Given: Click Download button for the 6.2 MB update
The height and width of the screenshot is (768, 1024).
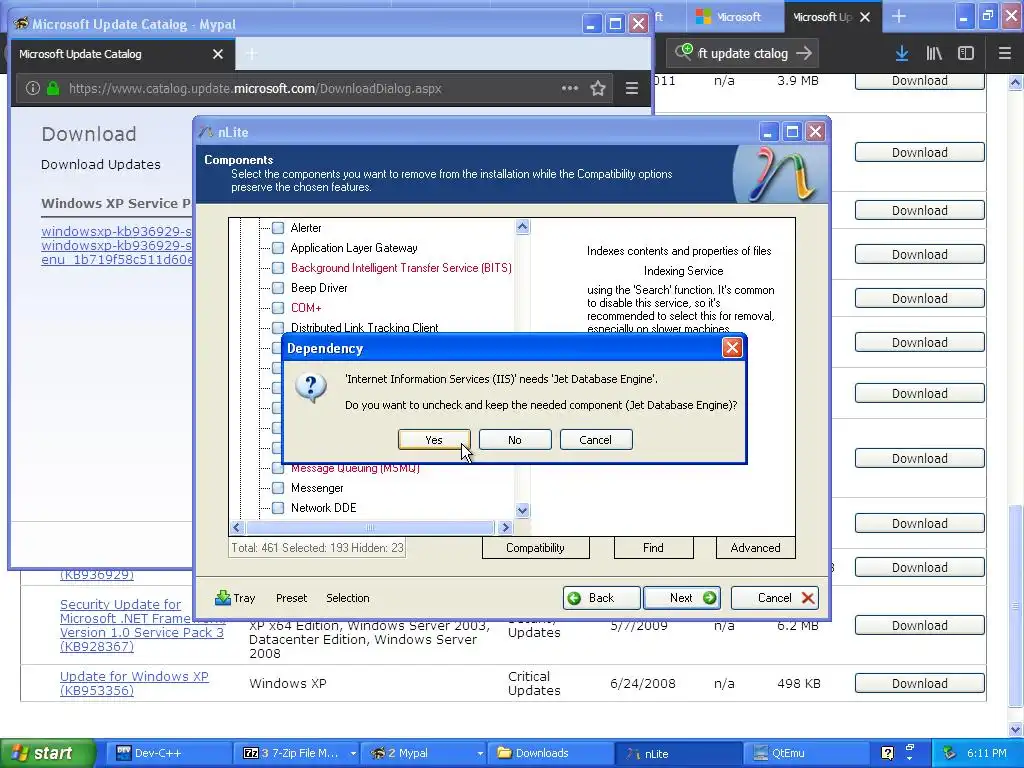Looking at the screenshot, I should pos(920,626).
